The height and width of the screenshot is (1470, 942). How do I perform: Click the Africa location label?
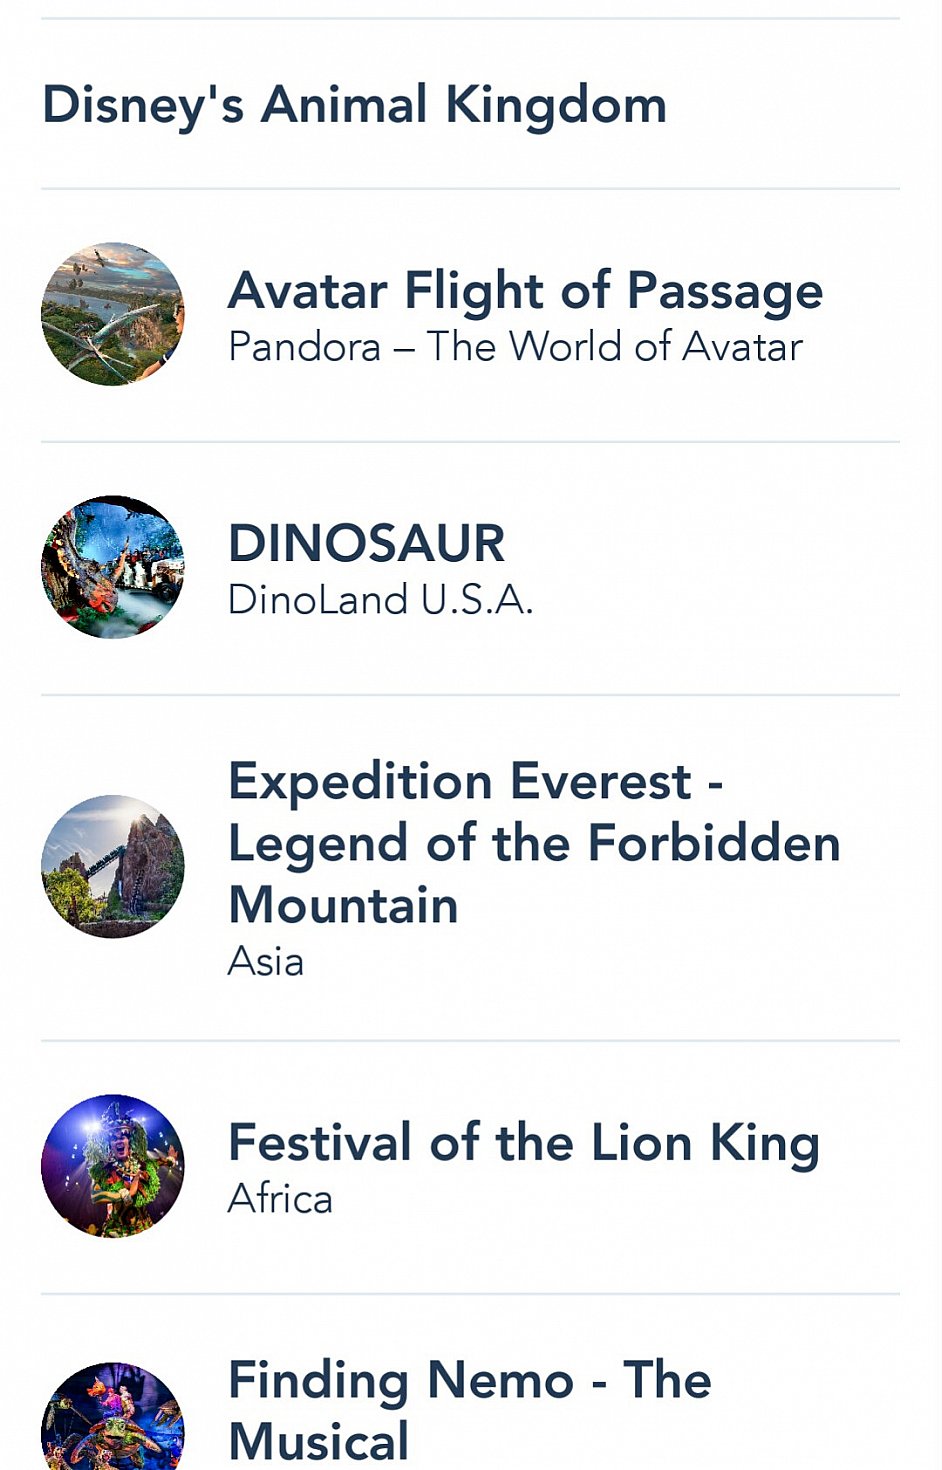click(280, 1198)
